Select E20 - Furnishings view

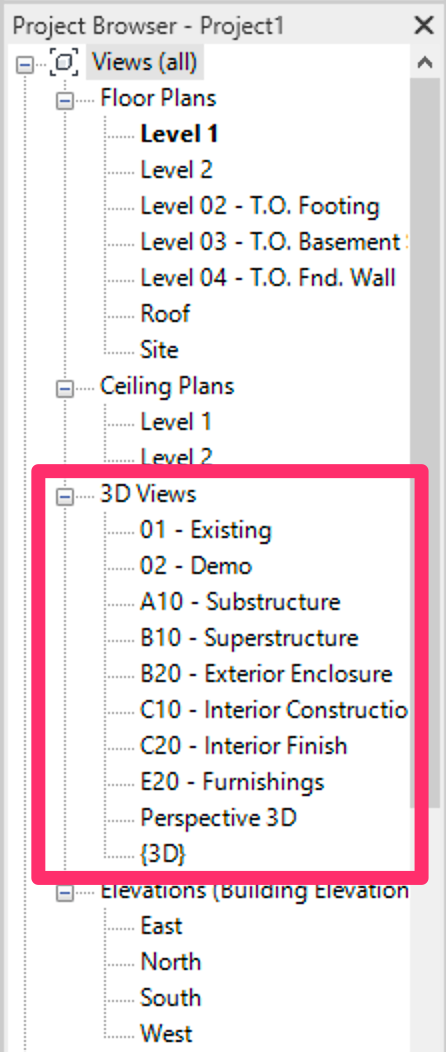click(232, 782)
